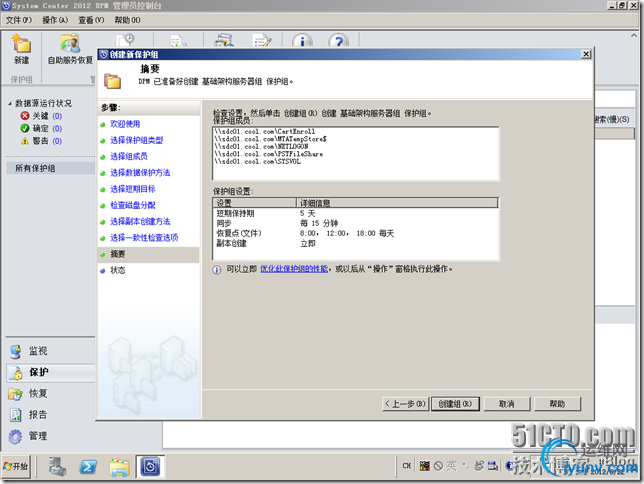
Task: Select the 摘要 step in wizard
Action: 148,254
